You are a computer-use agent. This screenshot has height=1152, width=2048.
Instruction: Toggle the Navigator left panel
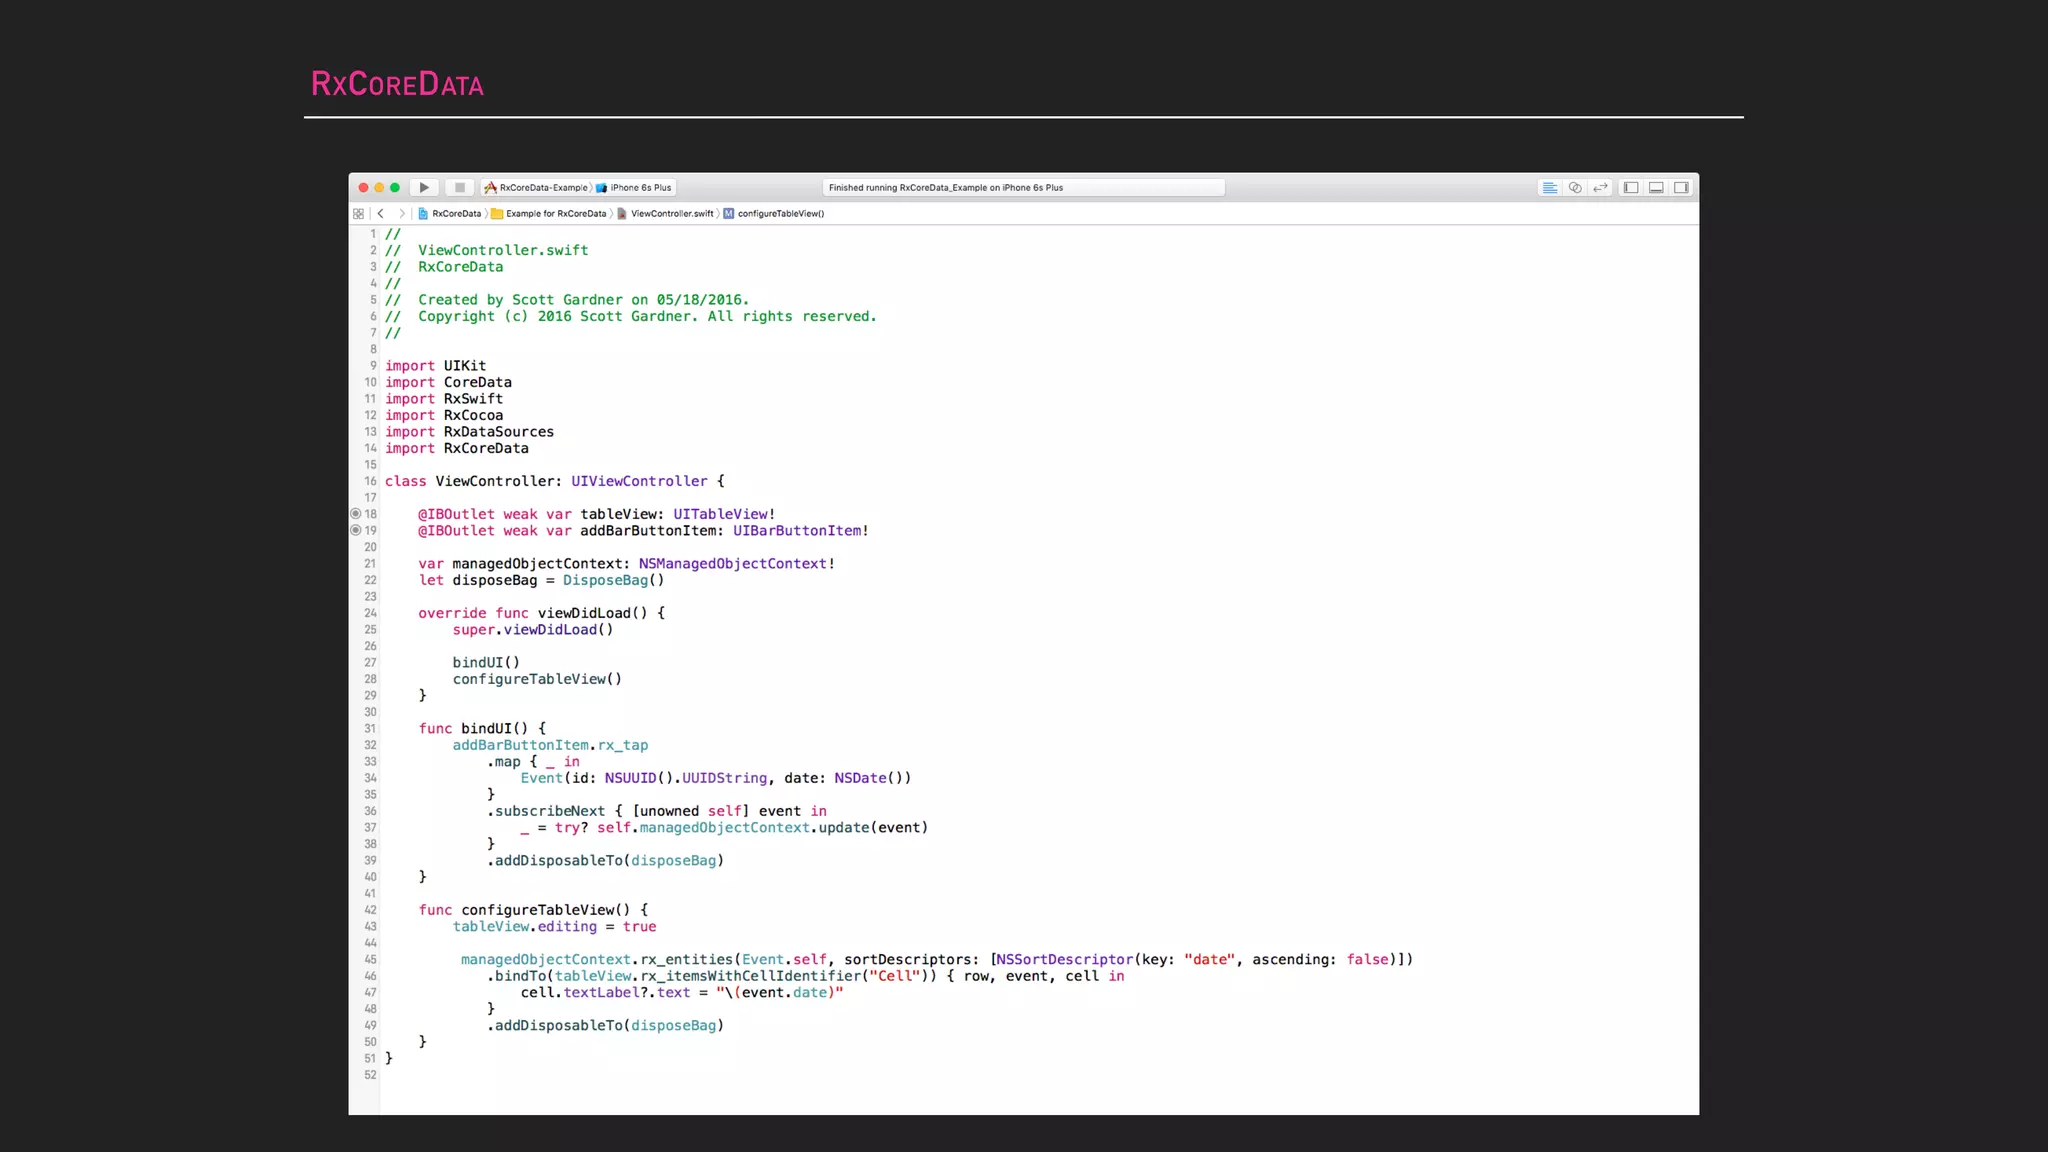pos(1631,188)
